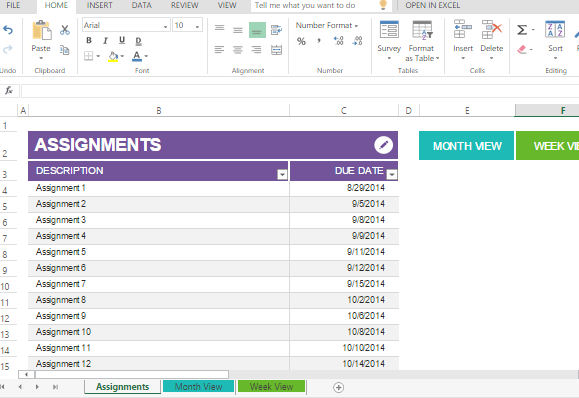
Task: Click the Cut scissors icon
Action: [x=65, y=30]
